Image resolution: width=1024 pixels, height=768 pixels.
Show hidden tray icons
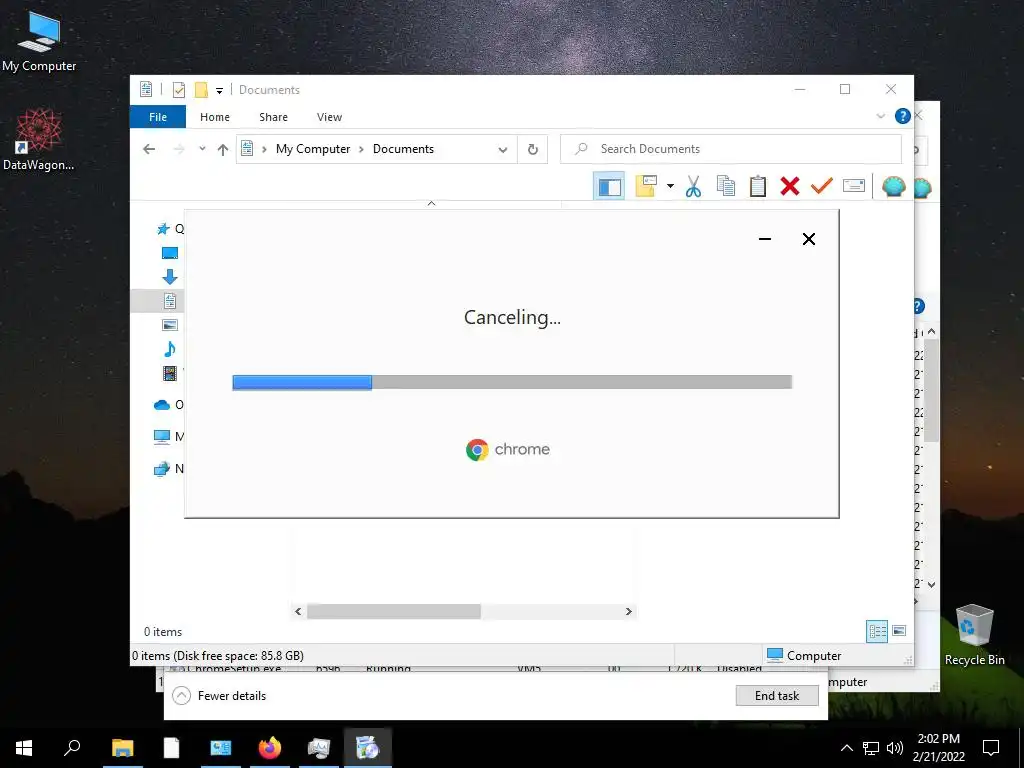coord(846,748)
